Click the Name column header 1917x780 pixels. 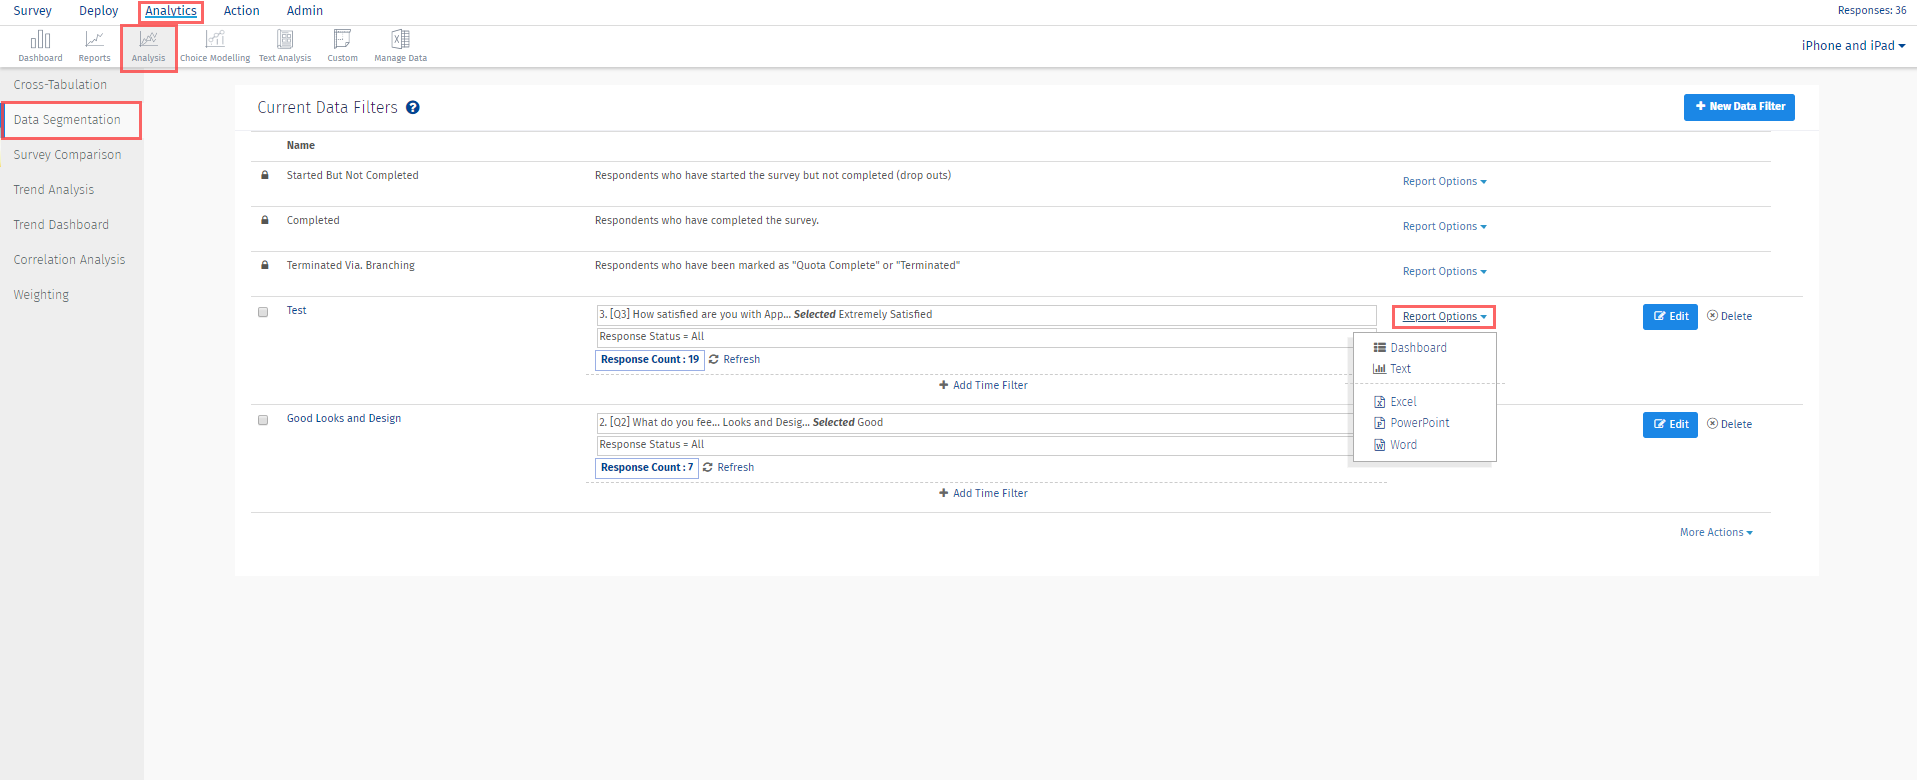(x=301, y=145)
